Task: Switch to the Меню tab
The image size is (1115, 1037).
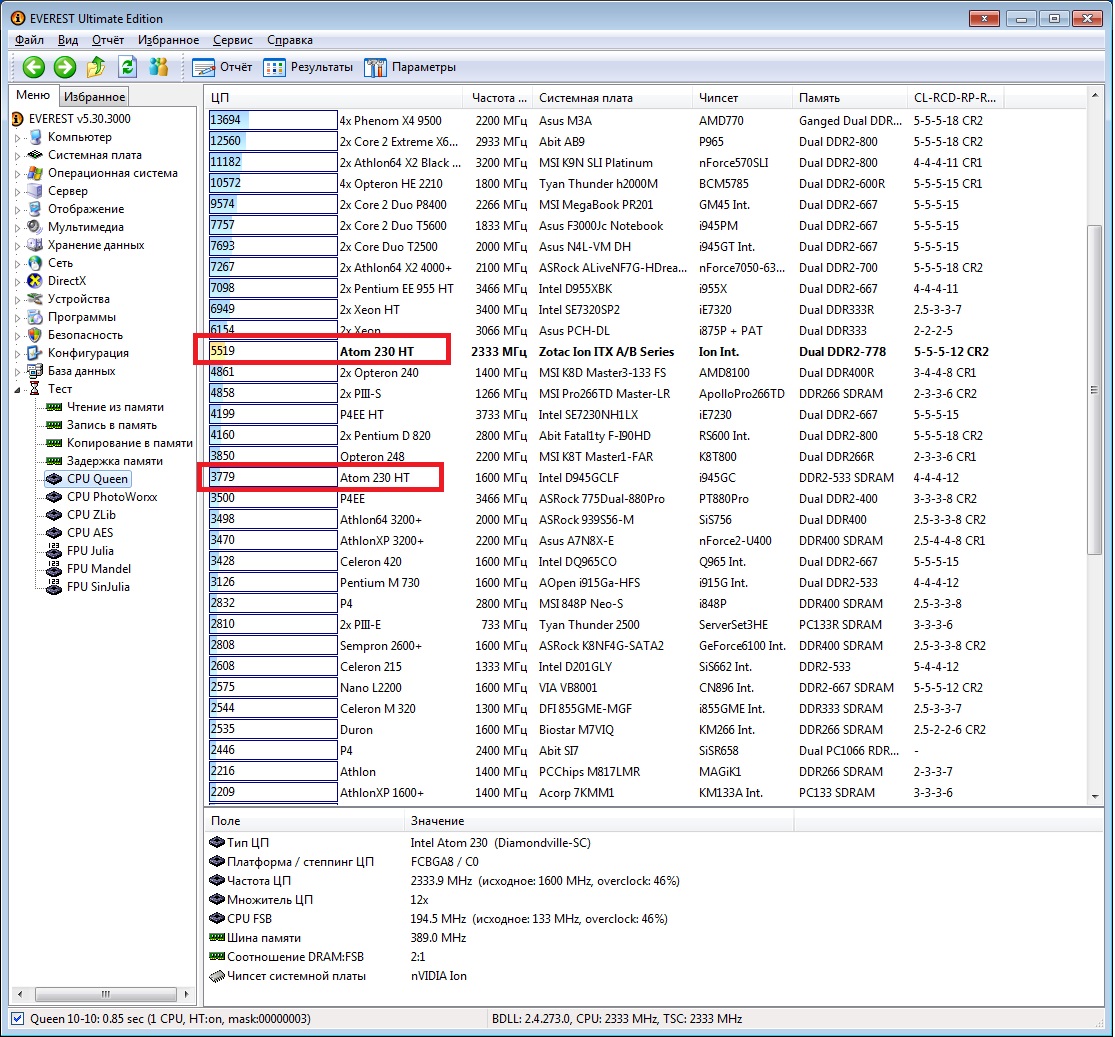Action: pyautogui.click(x=33, y=95)
